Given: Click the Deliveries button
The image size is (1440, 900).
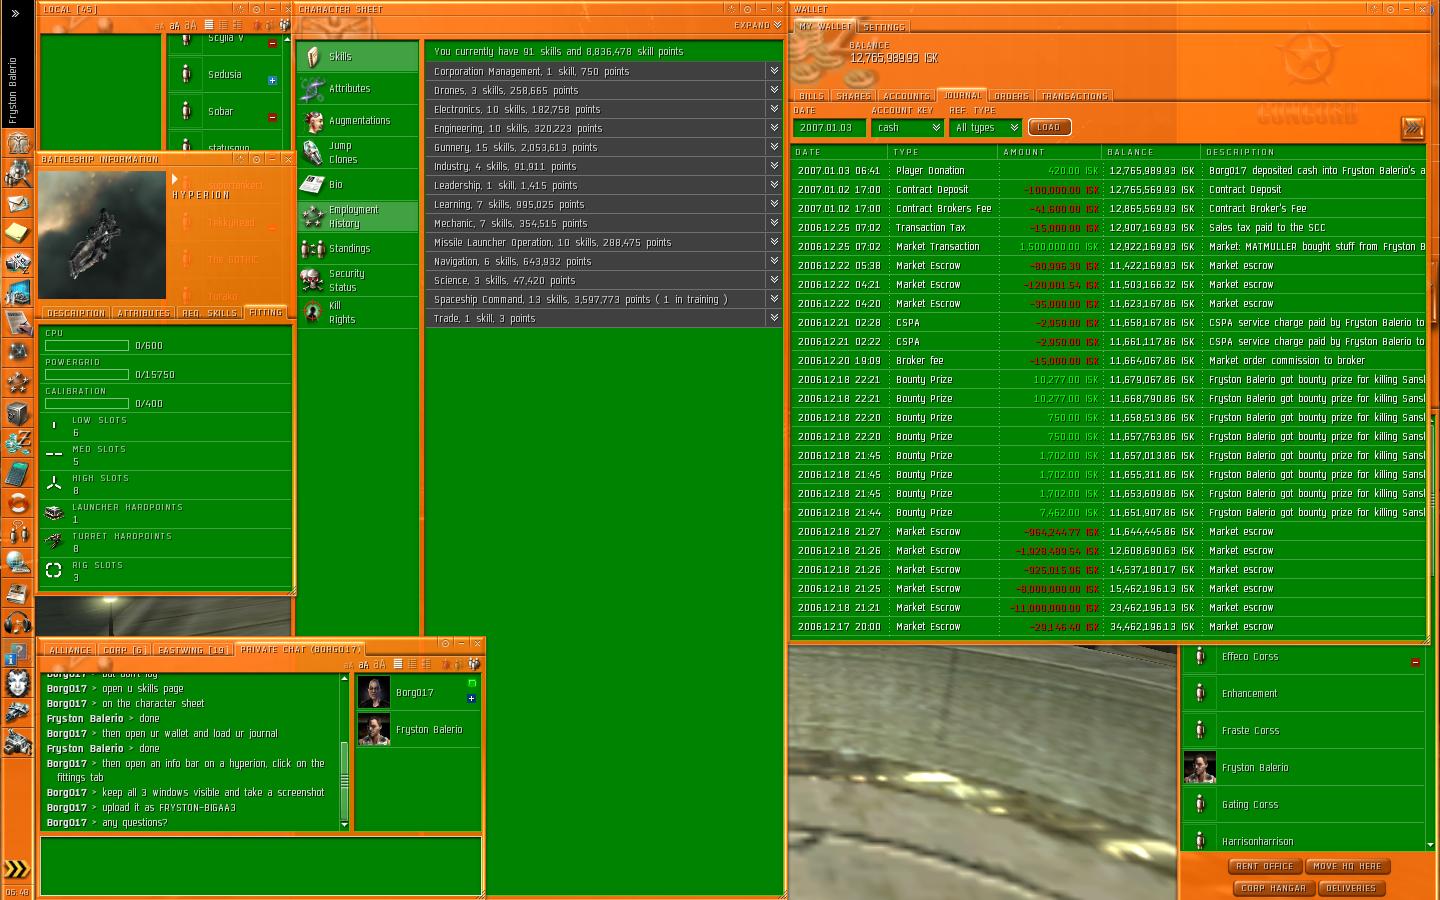Looking at the screenshot, I should [x=1351, y=888].
